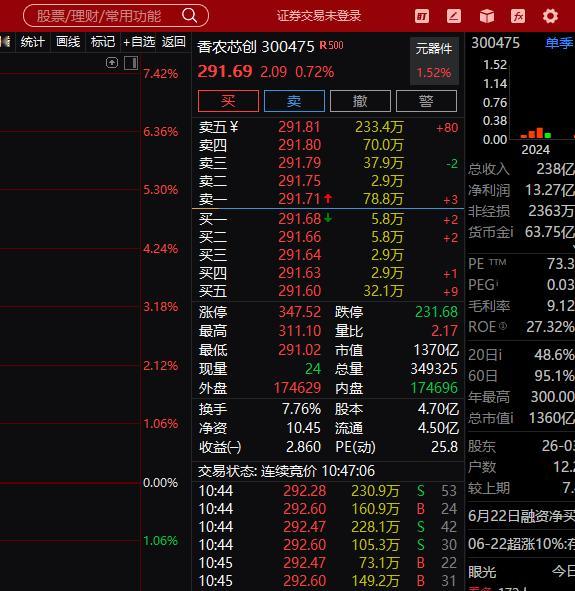The image size is (575, 591).
Task: Switch to 单季 quarterly view
Action: 559,43
